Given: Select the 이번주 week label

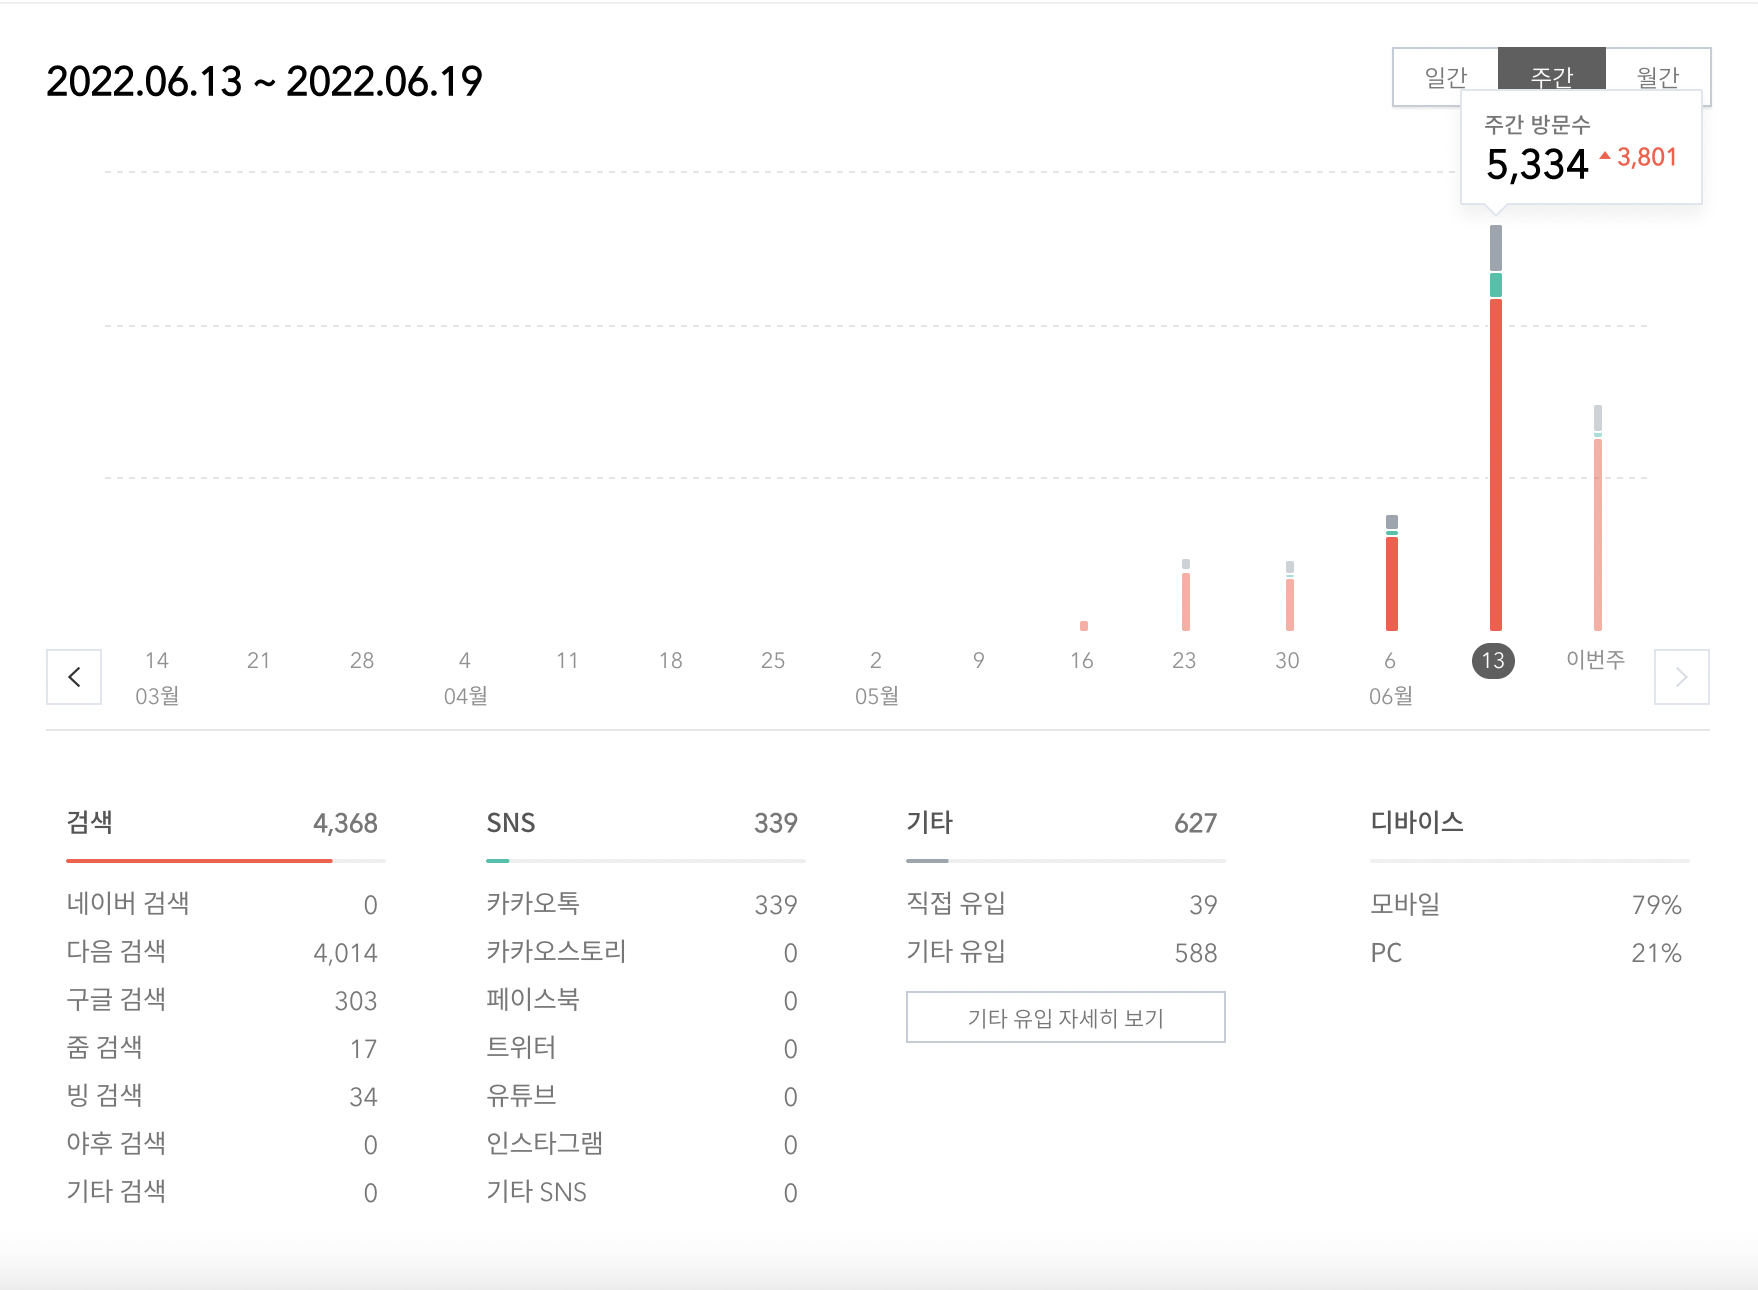Looking at the screenshot, I should (x=1595, y=660).
